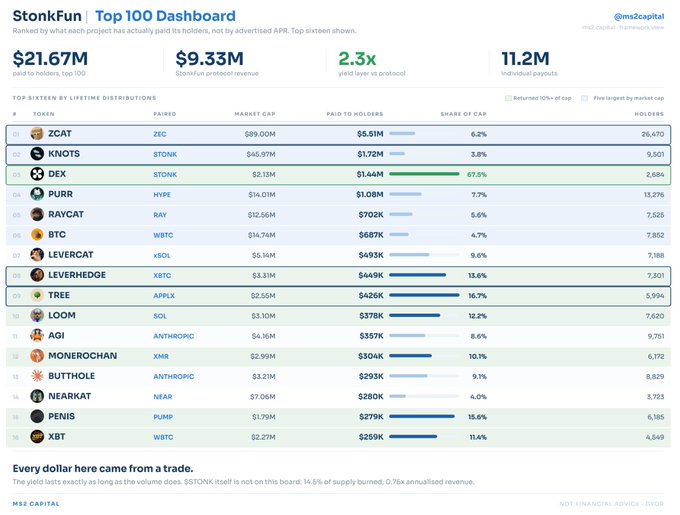Click MONEROCHAN's $304K paid value

[371, 356]
